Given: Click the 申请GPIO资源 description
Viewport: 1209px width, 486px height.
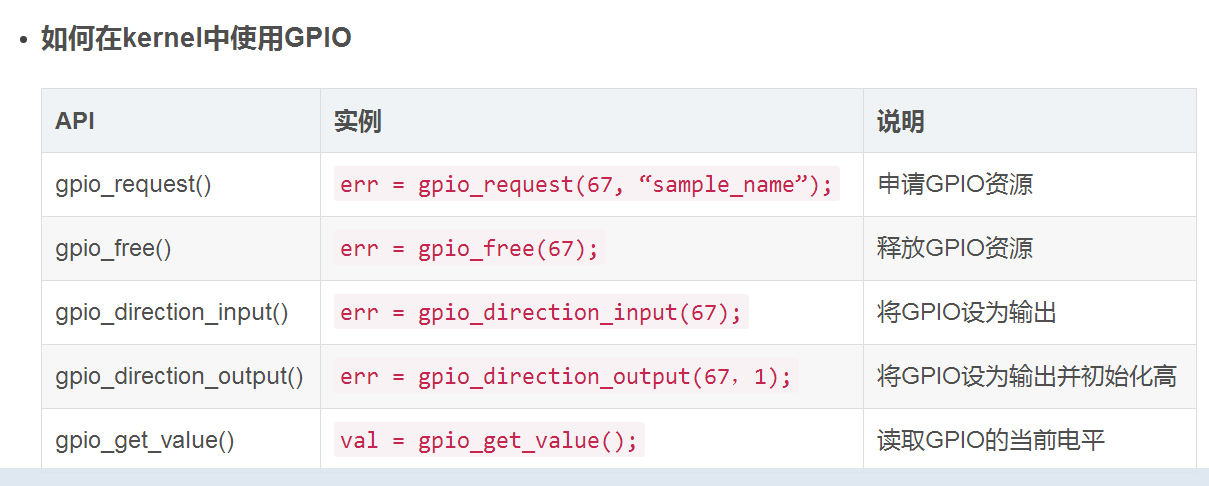Looking at the screenshot, I should [x=955, y=185].
